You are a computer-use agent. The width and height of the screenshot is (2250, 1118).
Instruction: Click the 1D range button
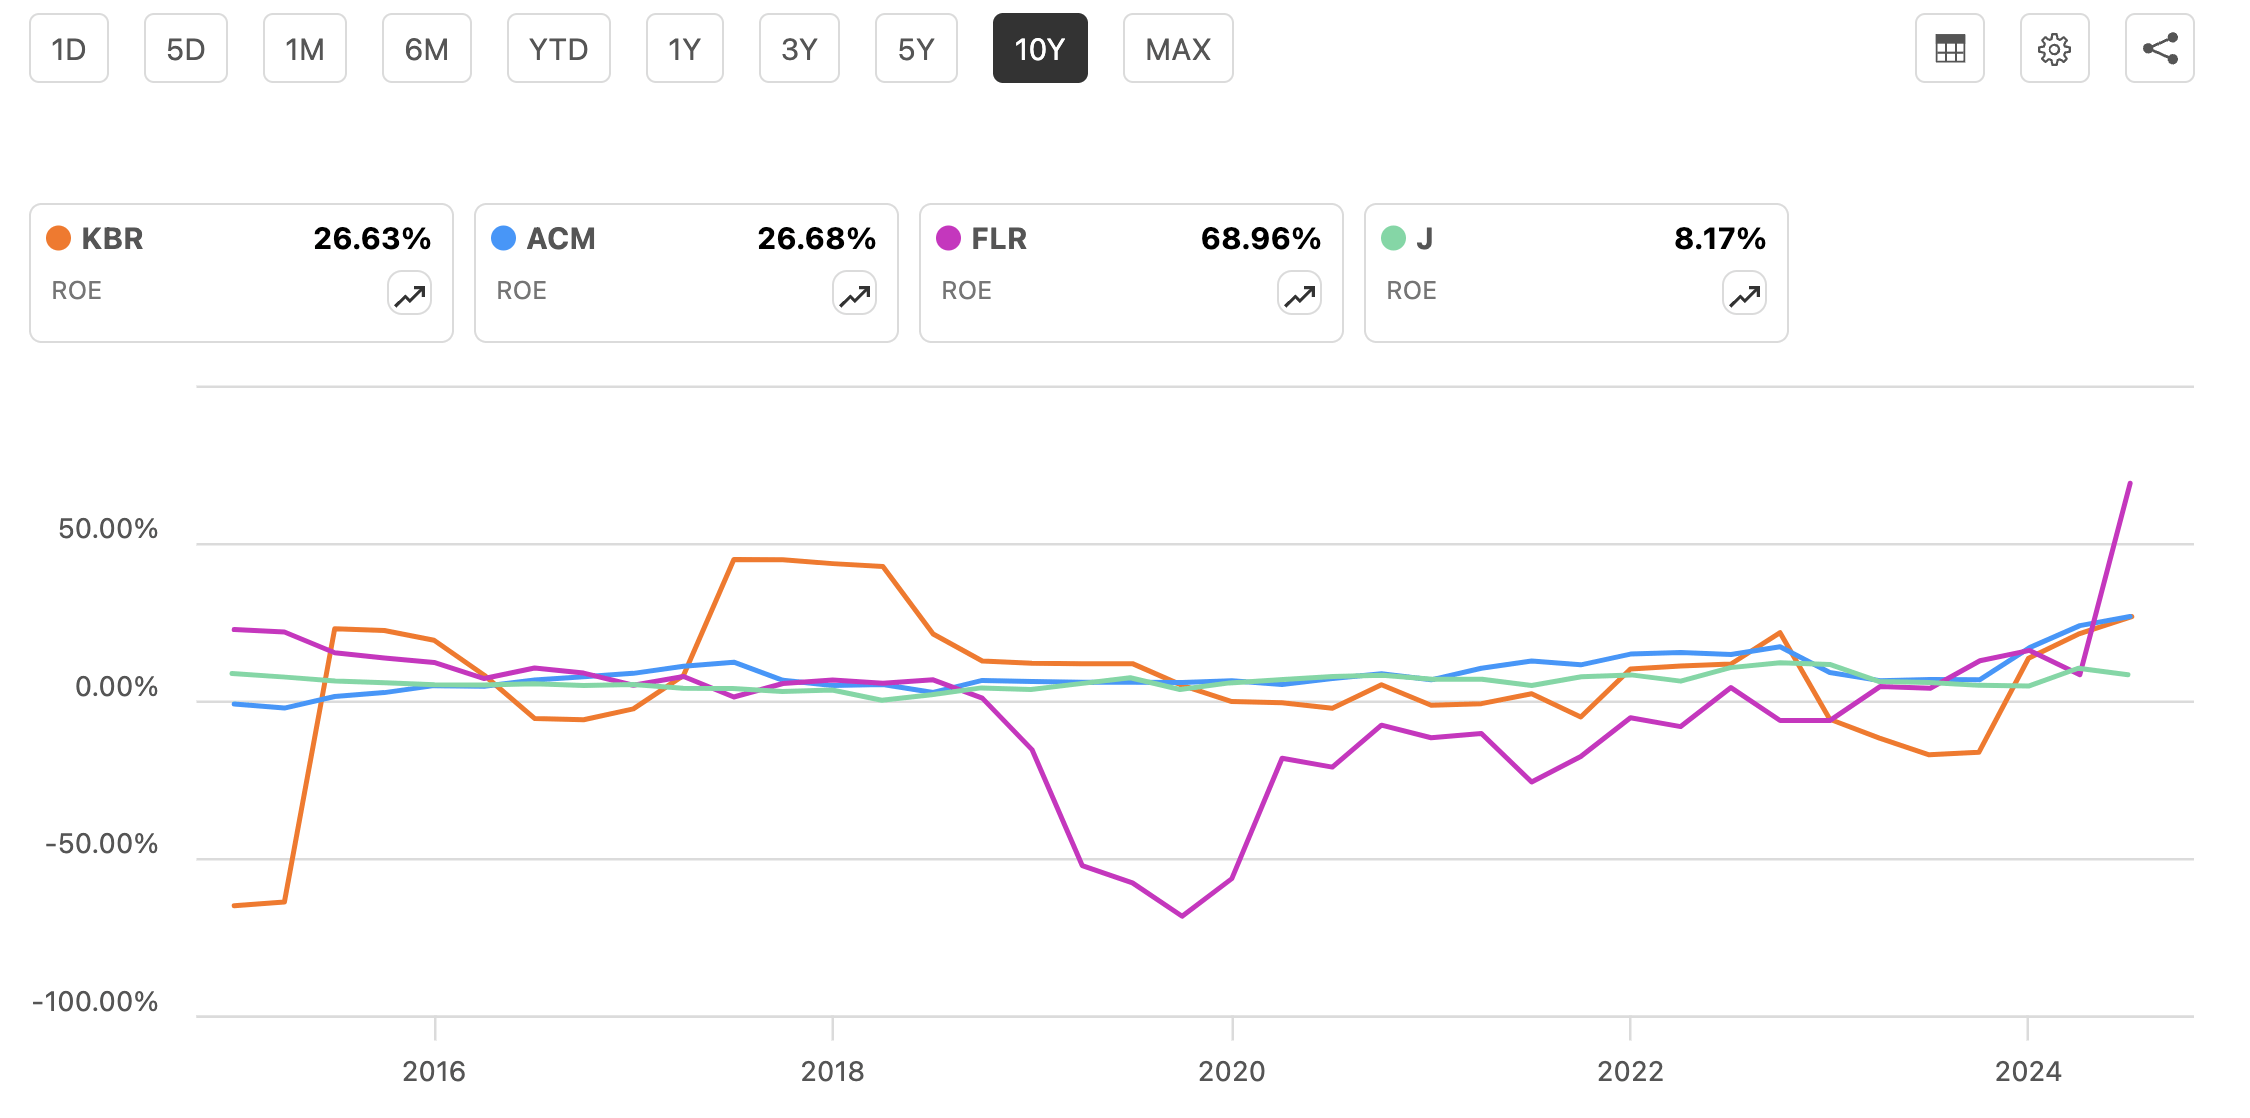(68, 48)
